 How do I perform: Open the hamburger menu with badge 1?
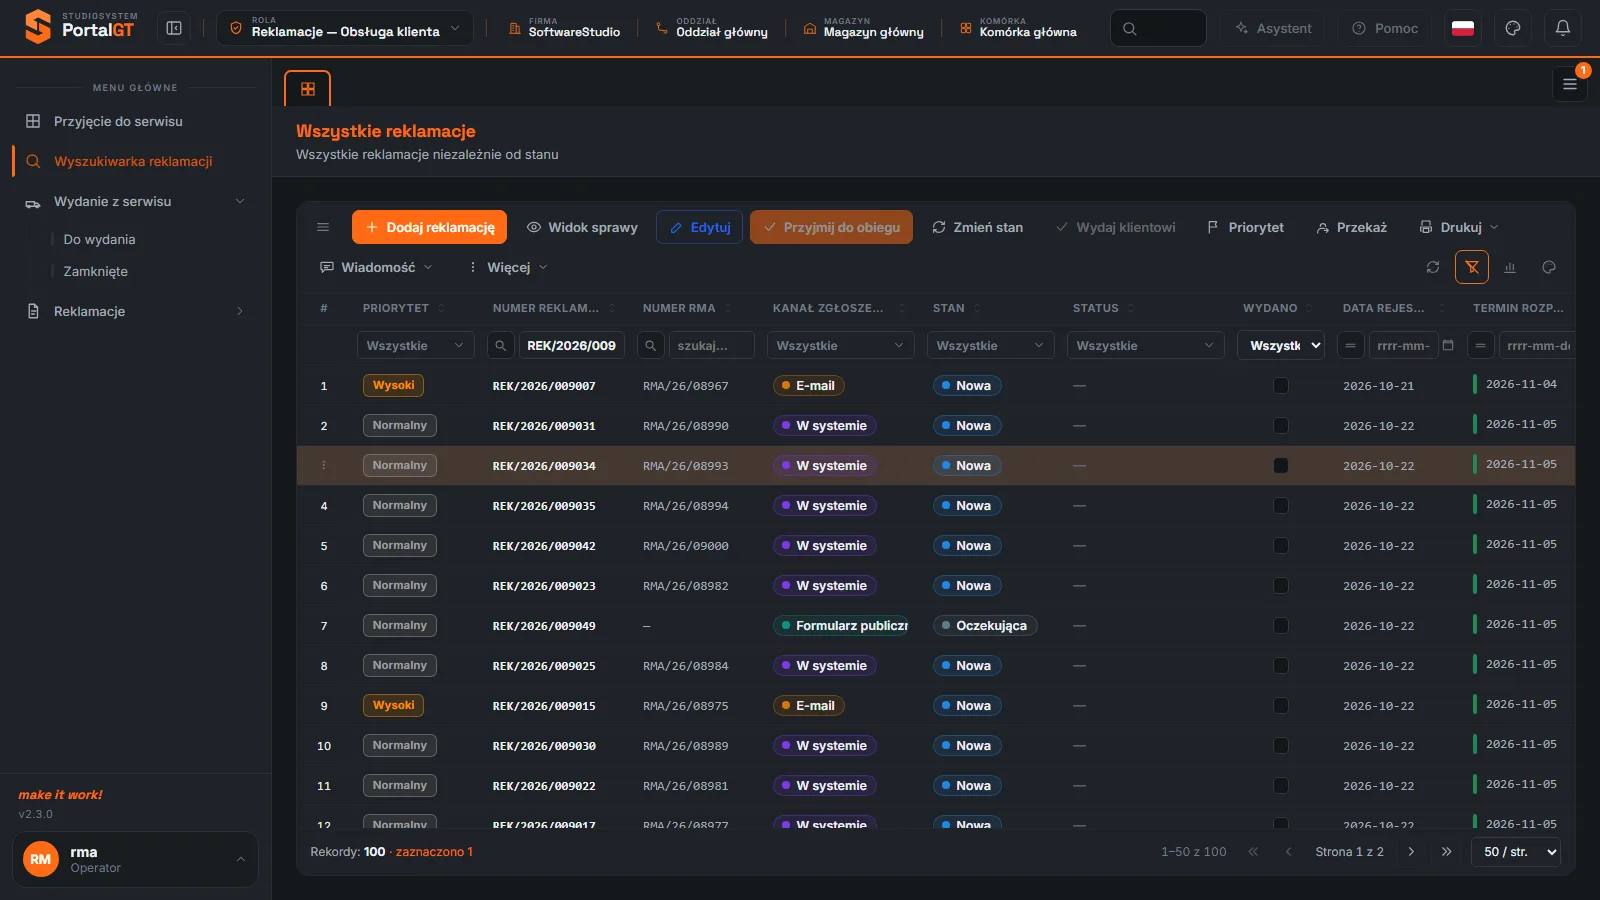coord(1570,85)
